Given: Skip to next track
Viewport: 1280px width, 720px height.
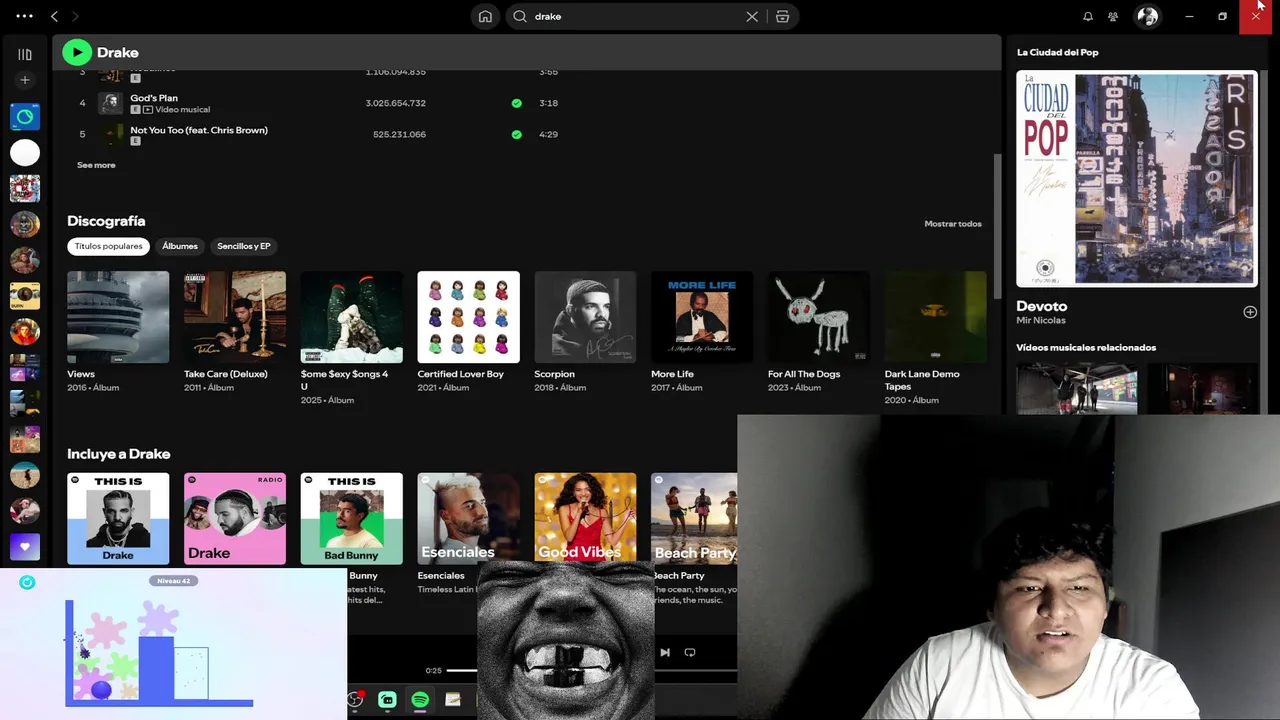Looking at the screenshot, I should pyautogui.click(x=665, y=652).
